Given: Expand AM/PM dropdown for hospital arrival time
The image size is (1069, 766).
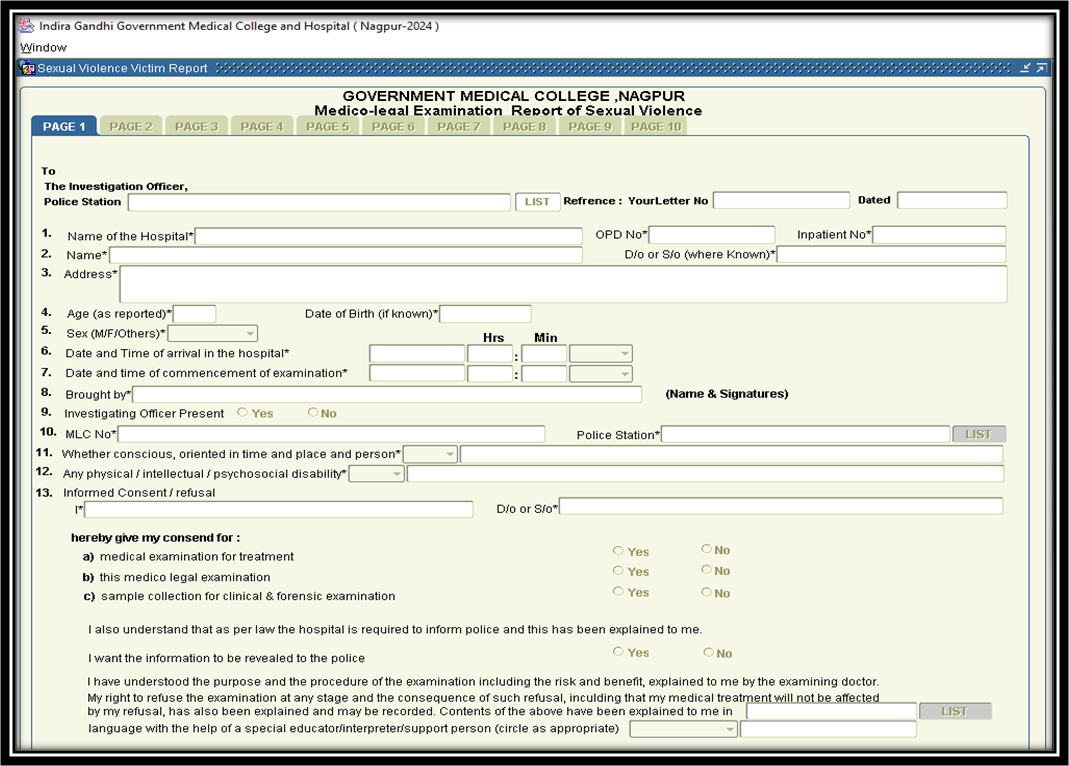Looking at the screenshot, I should [x=601, y=354].
